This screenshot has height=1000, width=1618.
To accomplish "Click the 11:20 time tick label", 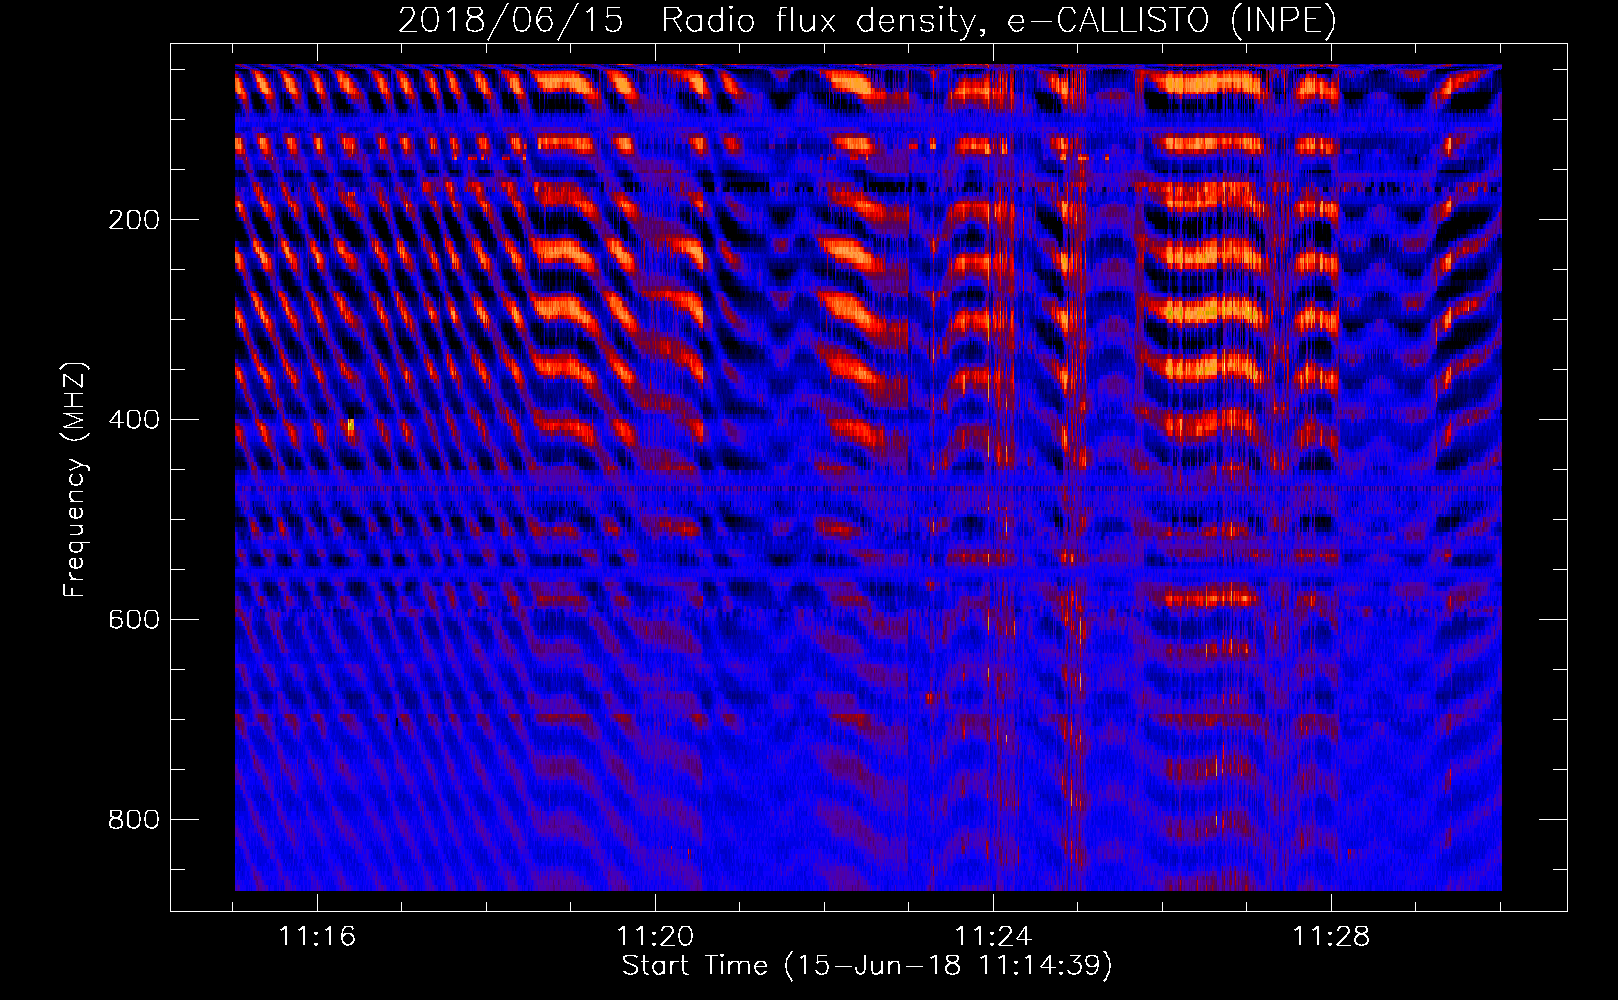I will tap(655, 937).
